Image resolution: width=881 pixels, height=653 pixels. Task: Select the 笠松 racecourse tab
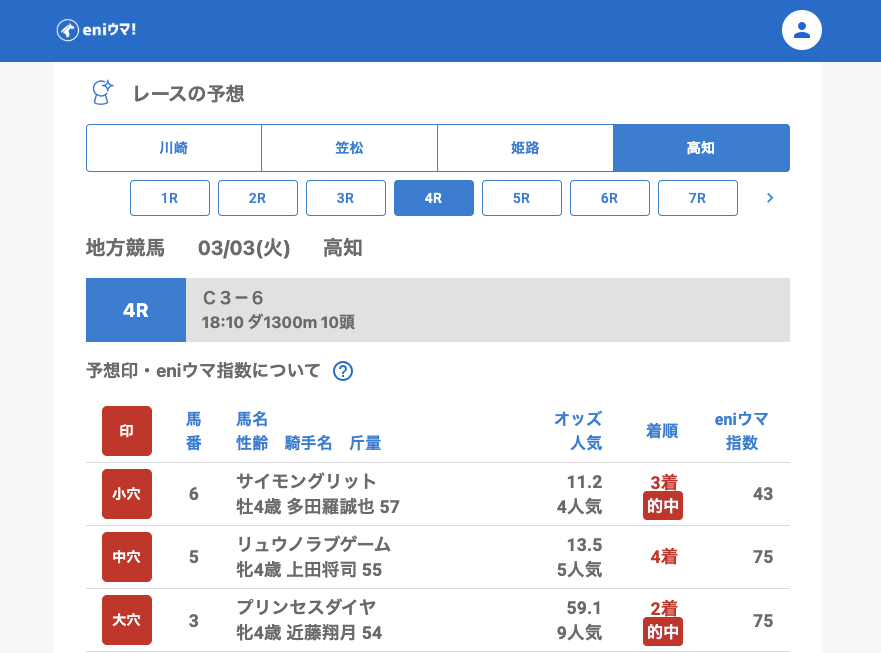coord(349,148)
